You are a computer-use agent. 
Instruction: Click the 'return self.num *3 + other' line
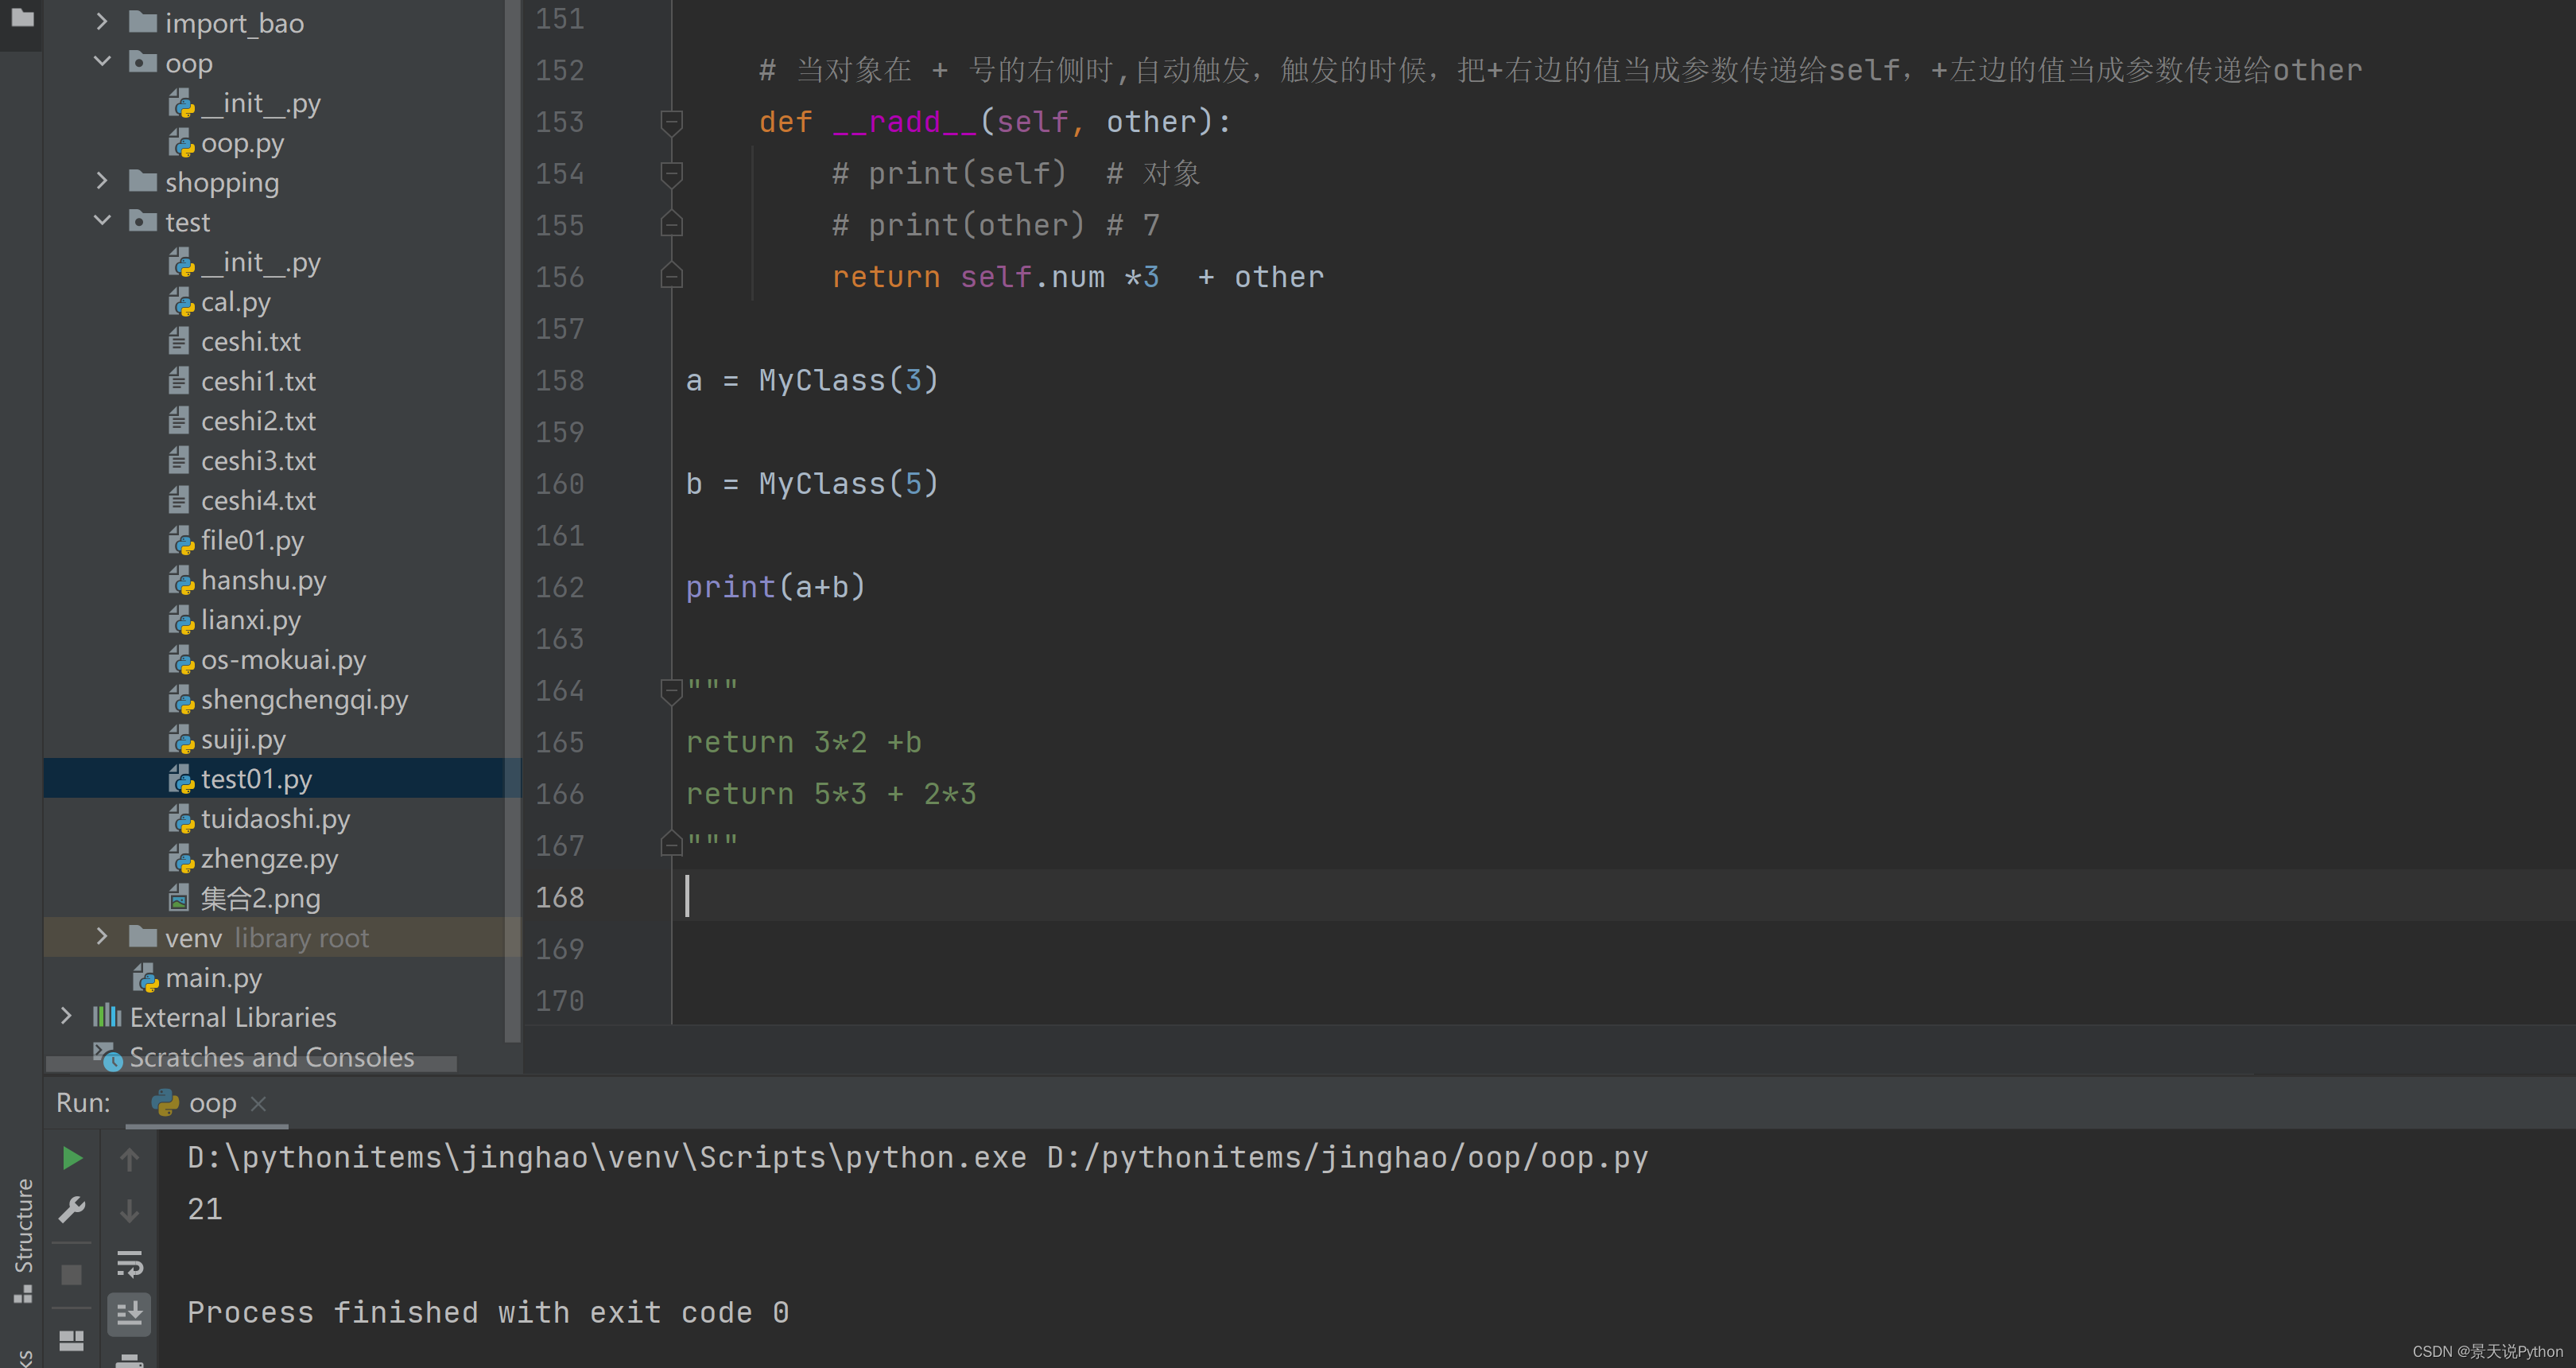[x=1078, y=277]
